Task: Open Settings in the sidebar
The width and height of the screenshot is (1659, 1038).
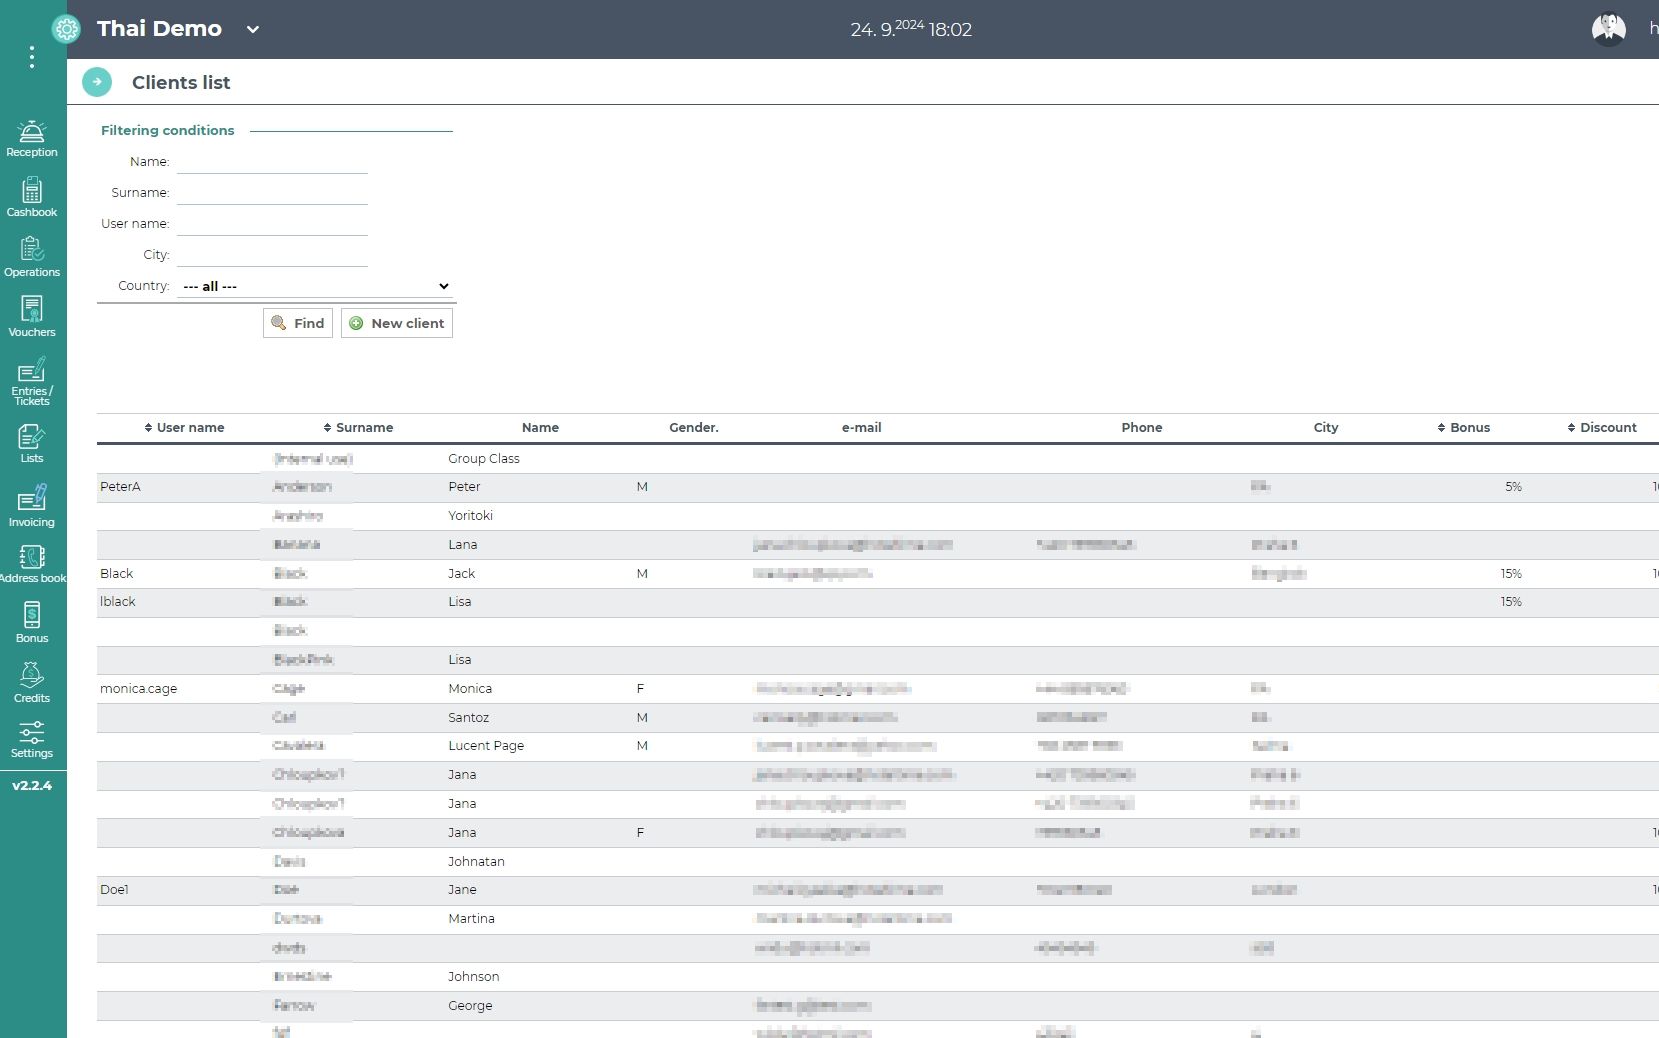Action: coord(32,740)
